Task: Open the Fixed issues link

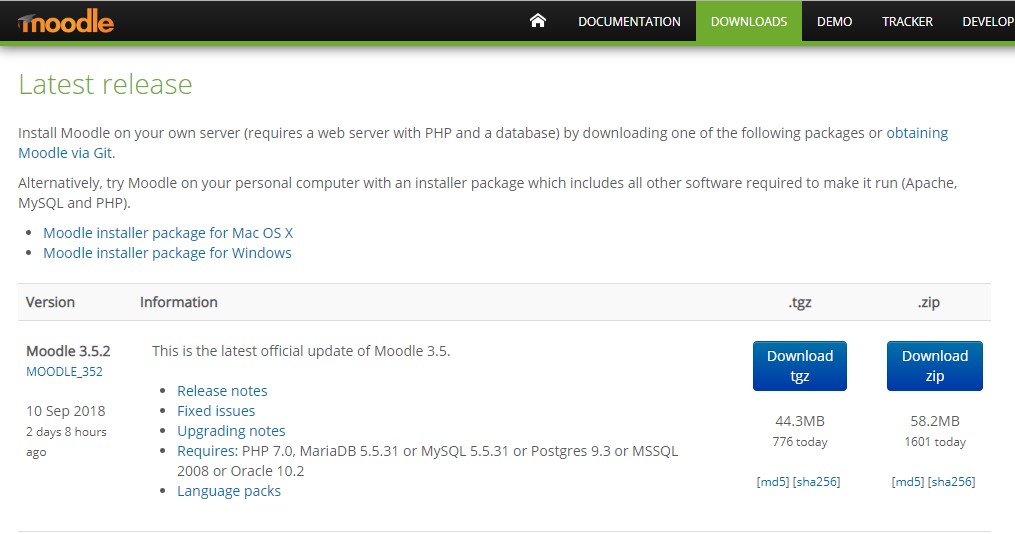Action: pyautogui.click(x=216, y=411)
